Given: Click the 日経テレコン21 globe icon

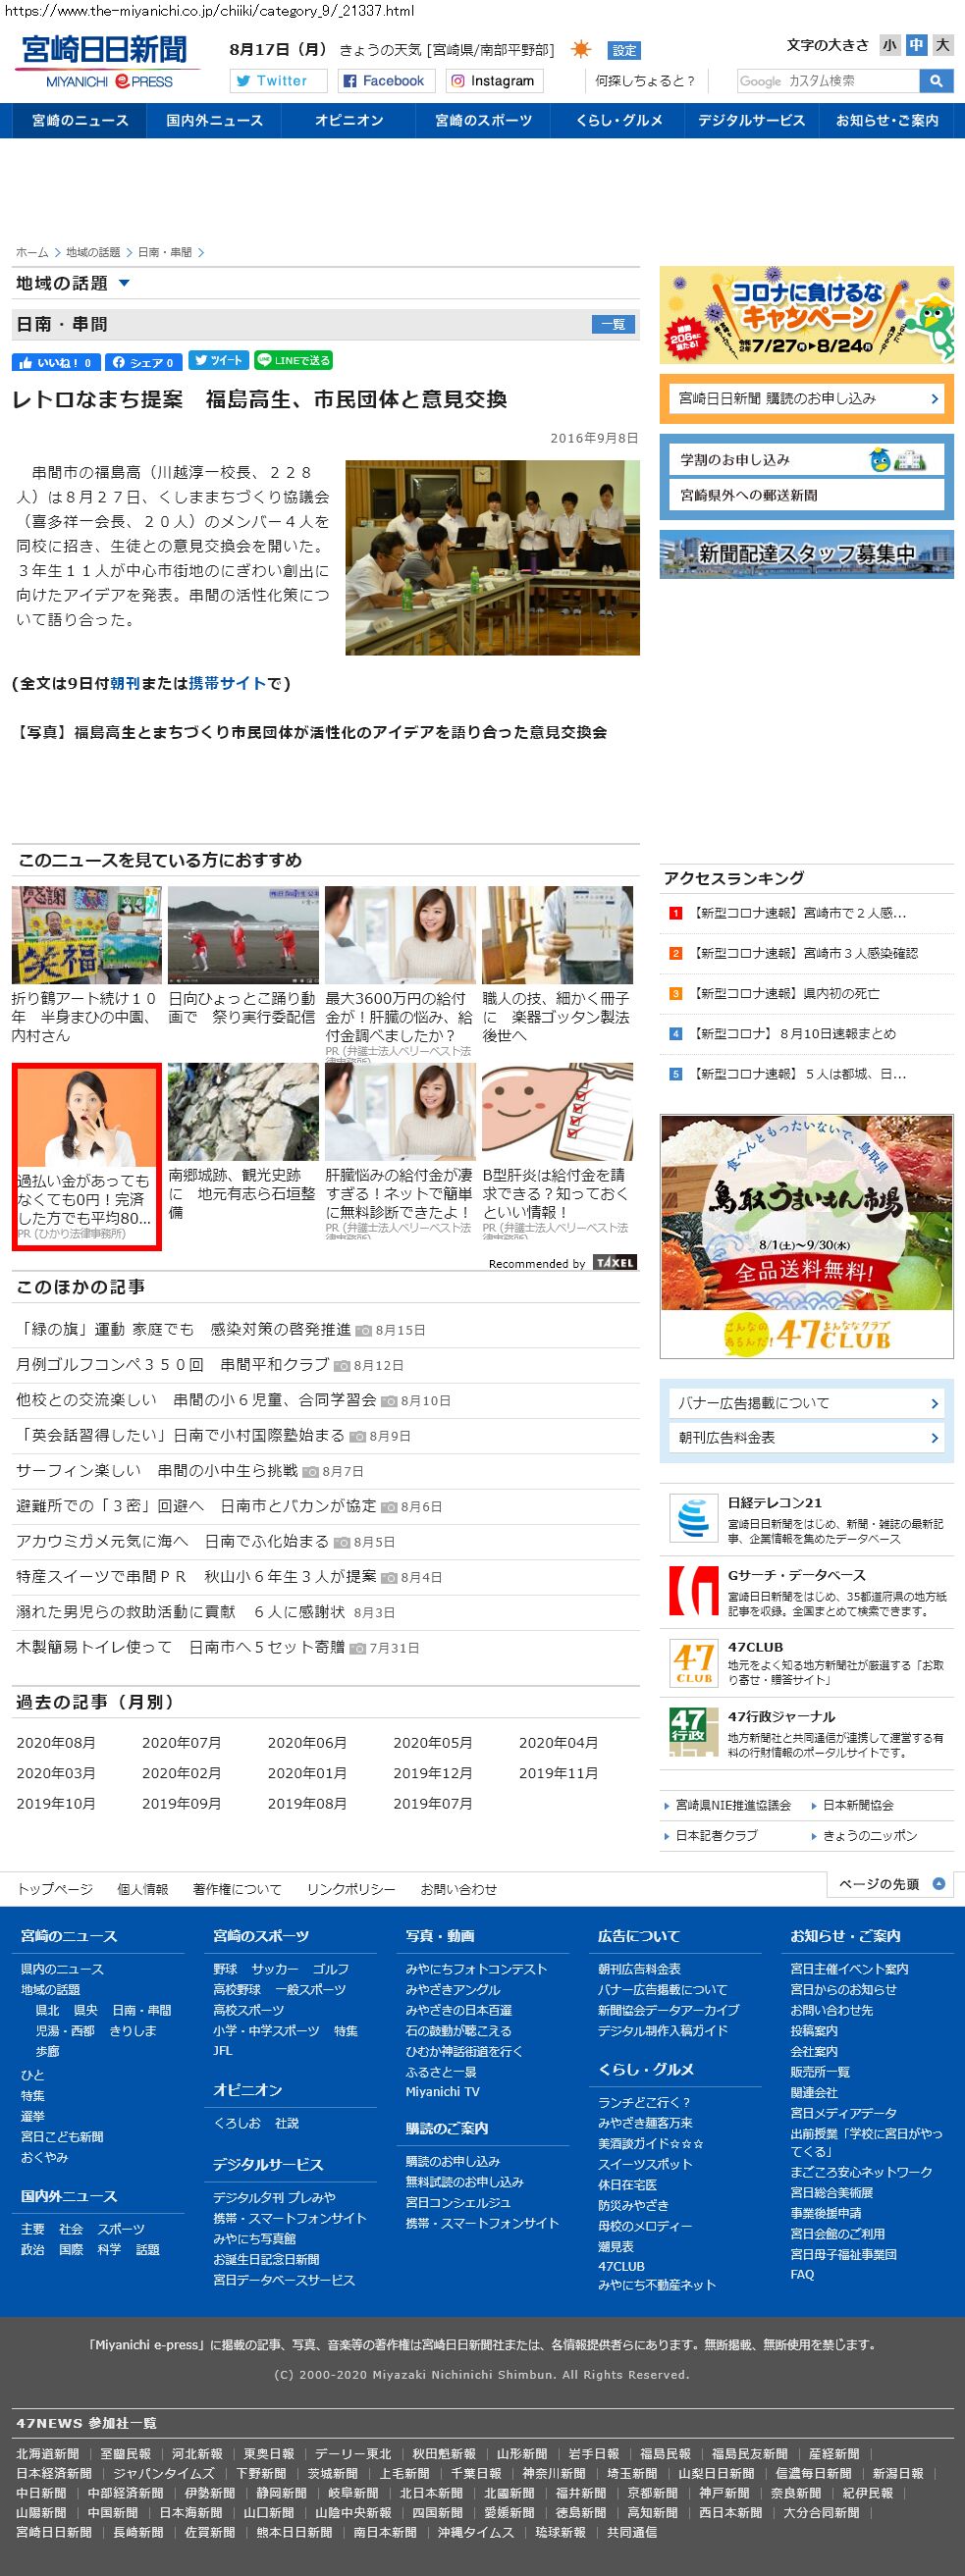Looking at the screenshot, I should pyautogui.click(x=693, y=1520).
